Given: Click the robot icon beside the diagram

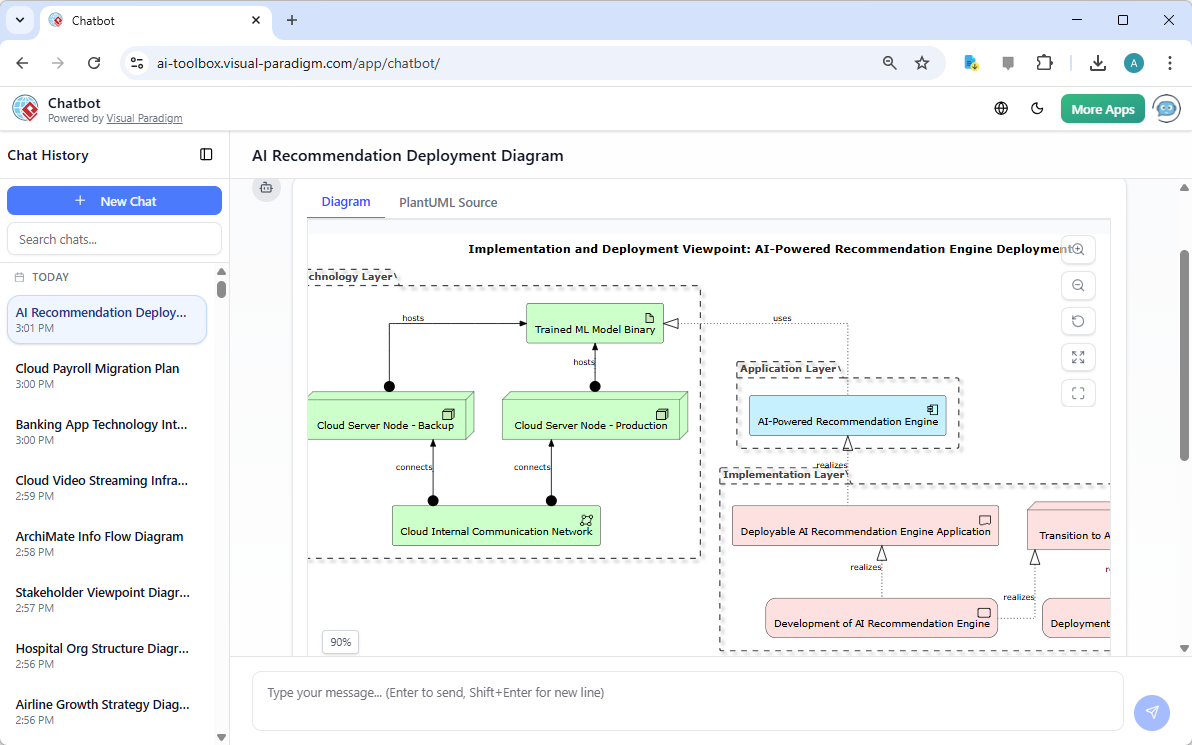Looking at the screenshot, I should point(266,187).
